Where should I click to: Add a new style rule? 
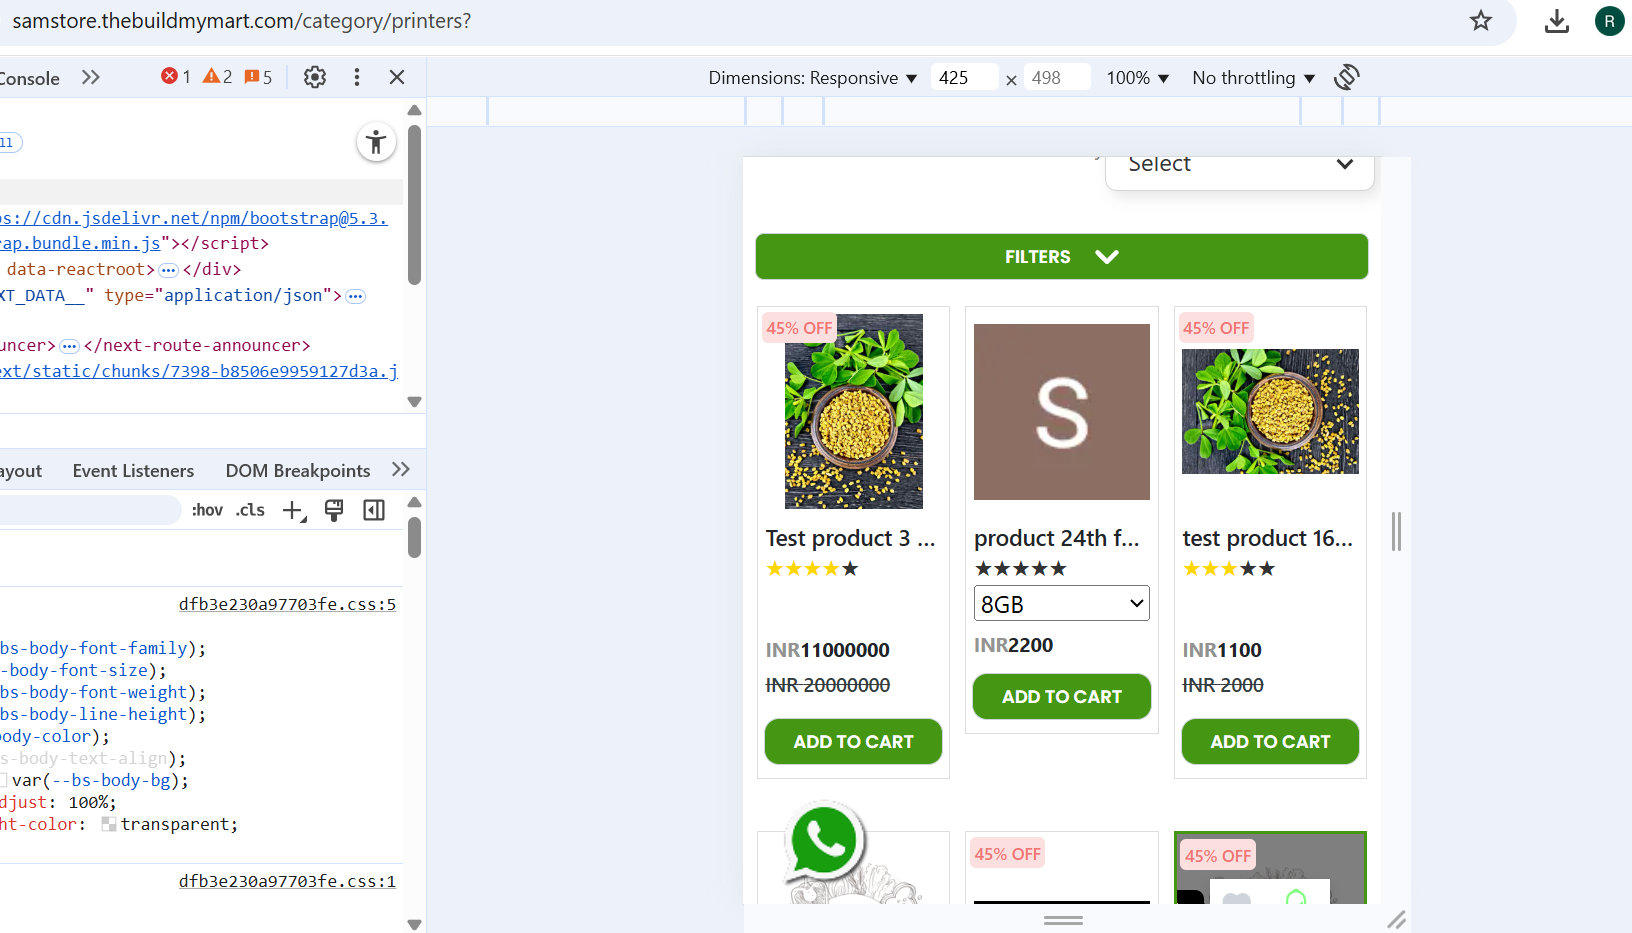tap(294, 511)
